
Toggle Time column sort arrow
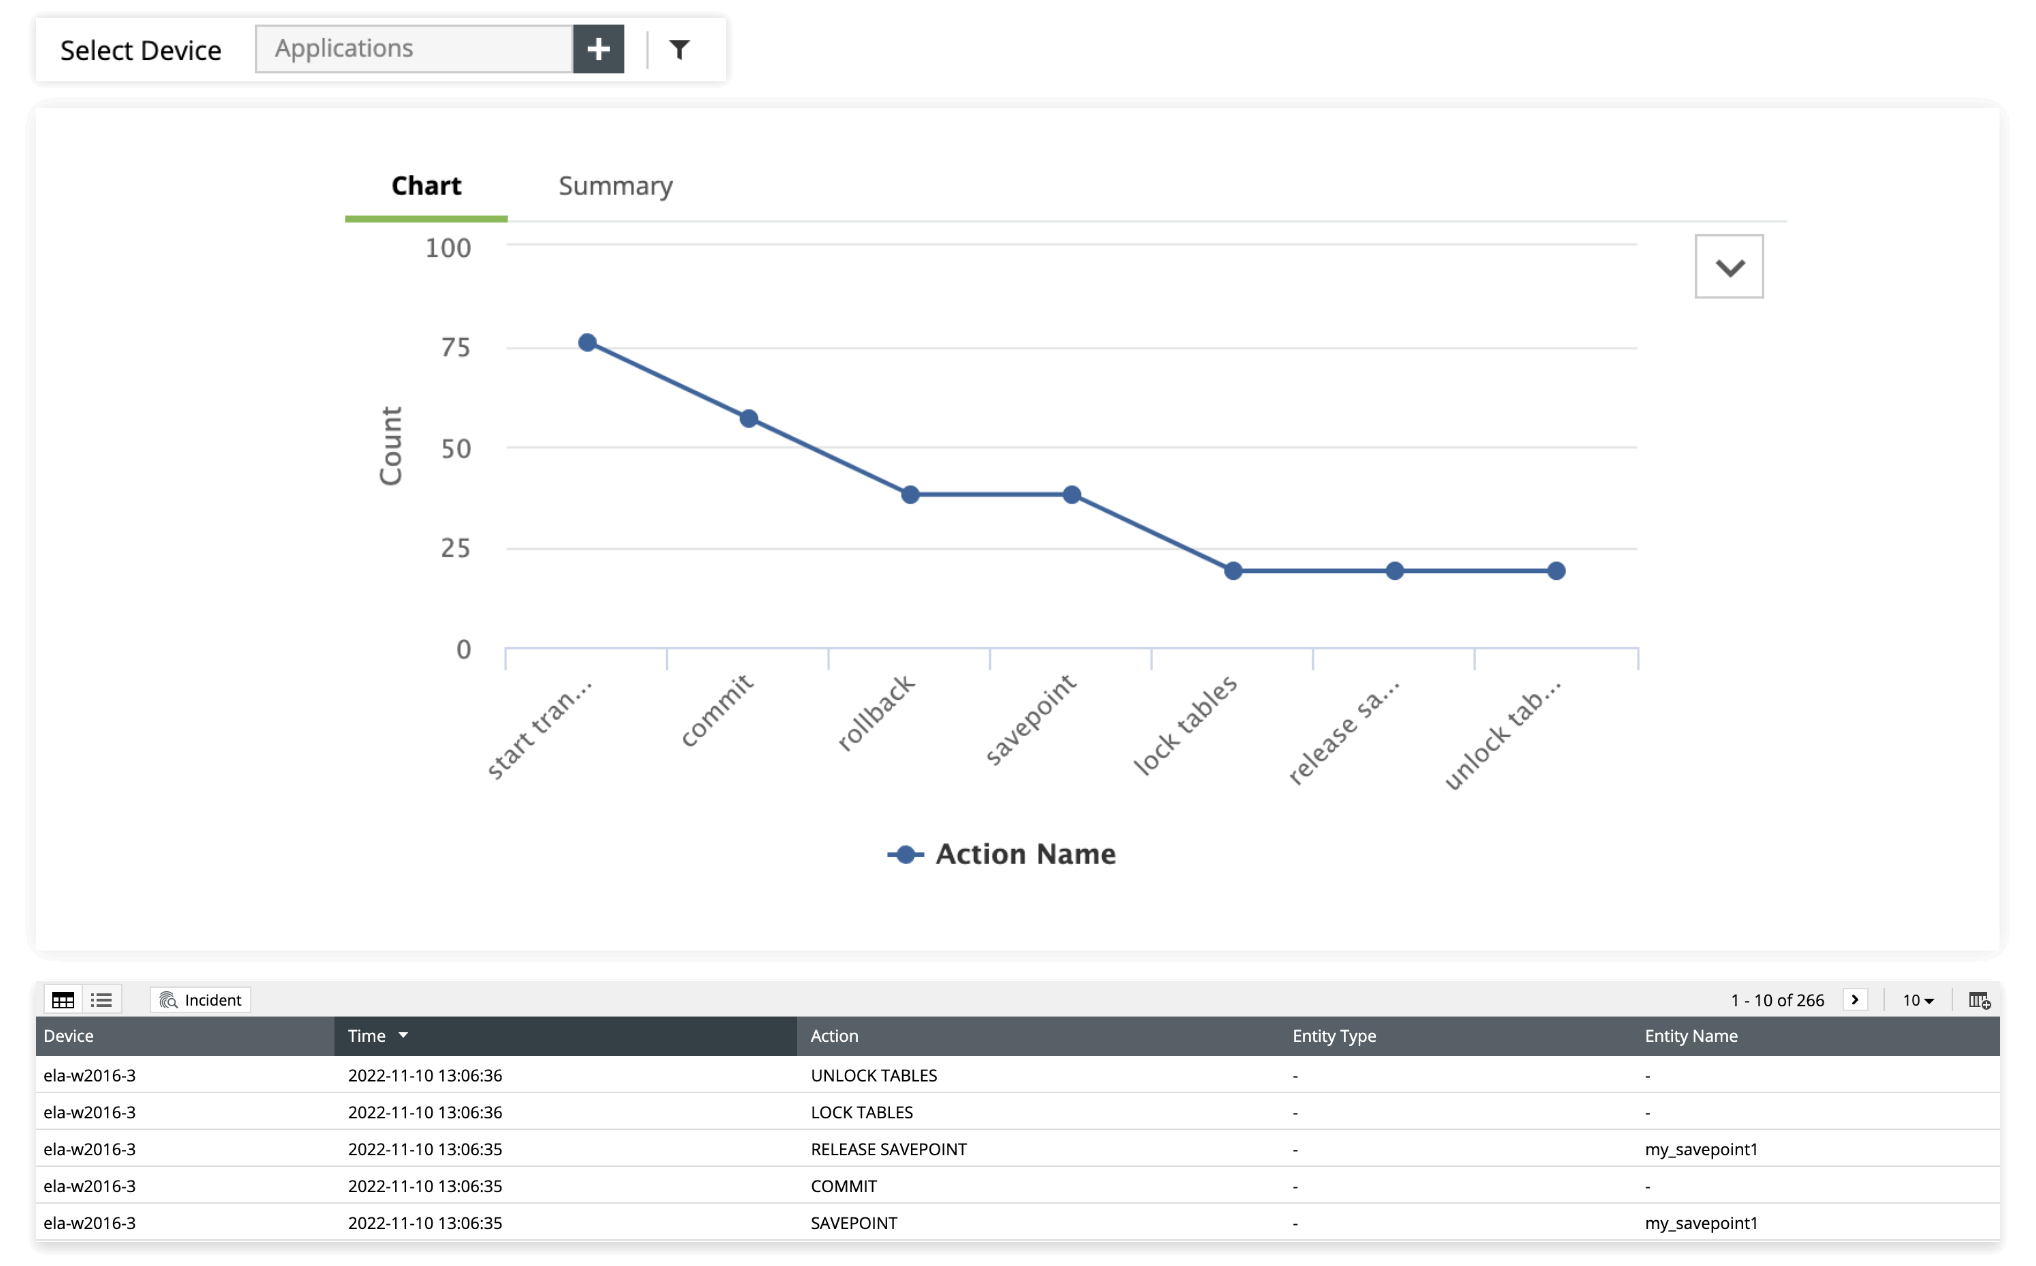point(403,1036)
